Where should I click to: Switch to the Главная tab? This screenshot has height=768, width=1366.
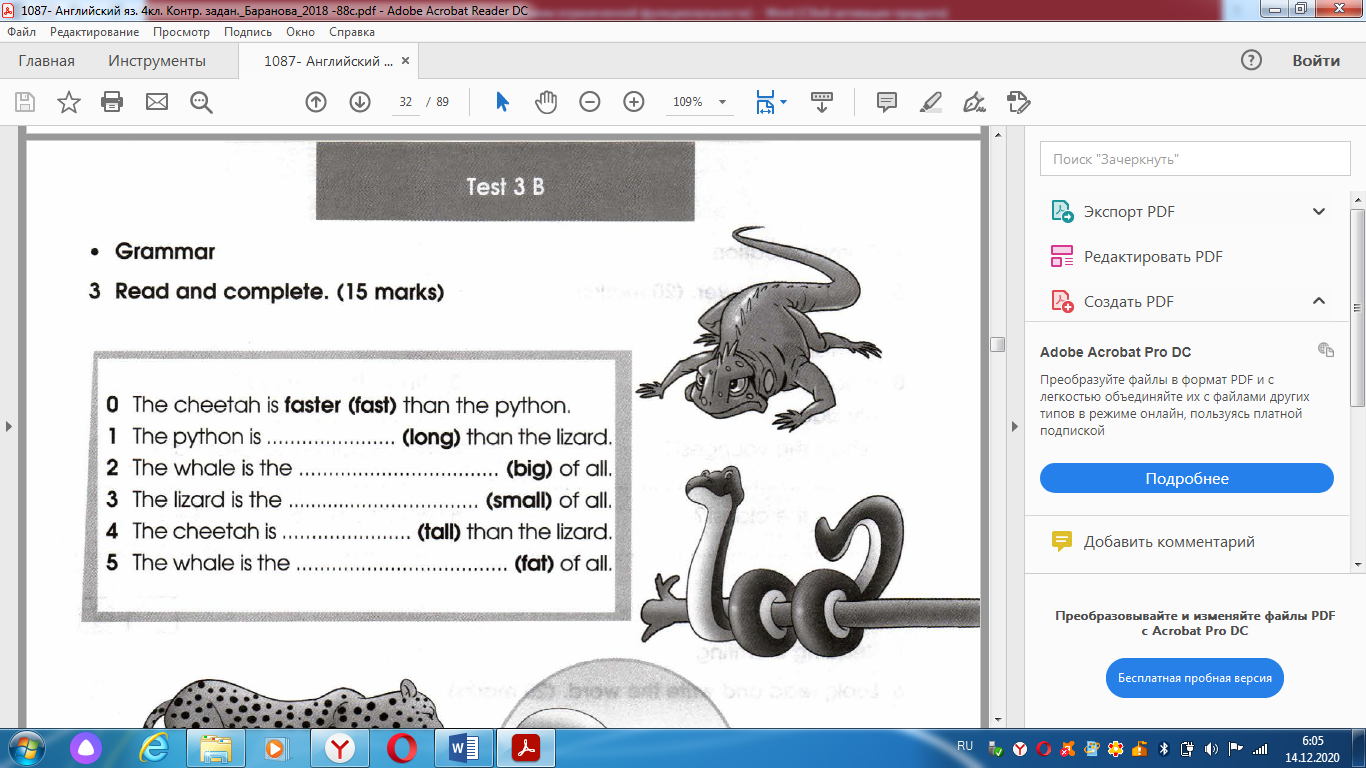click(x=46, y=60)
